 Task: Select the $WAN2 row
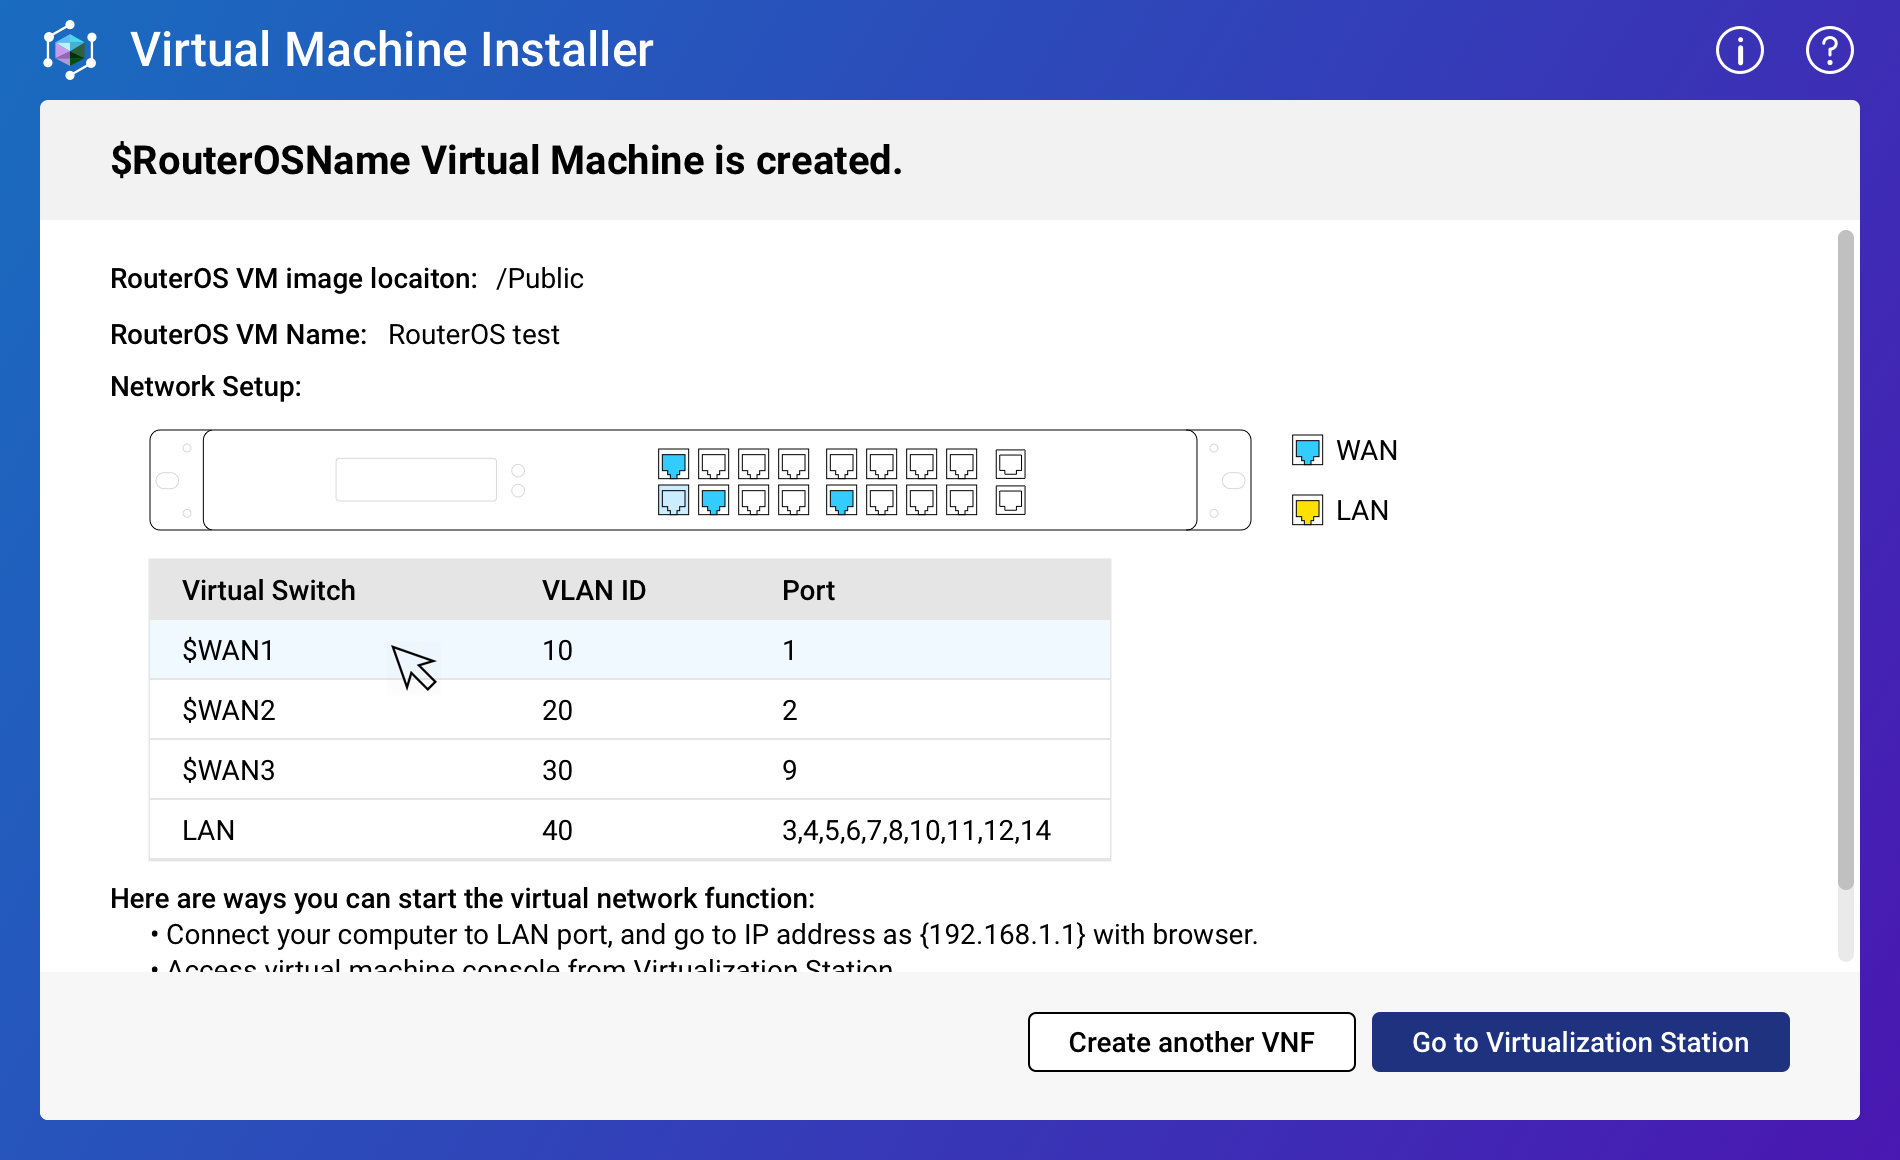[x=630, y=710]
